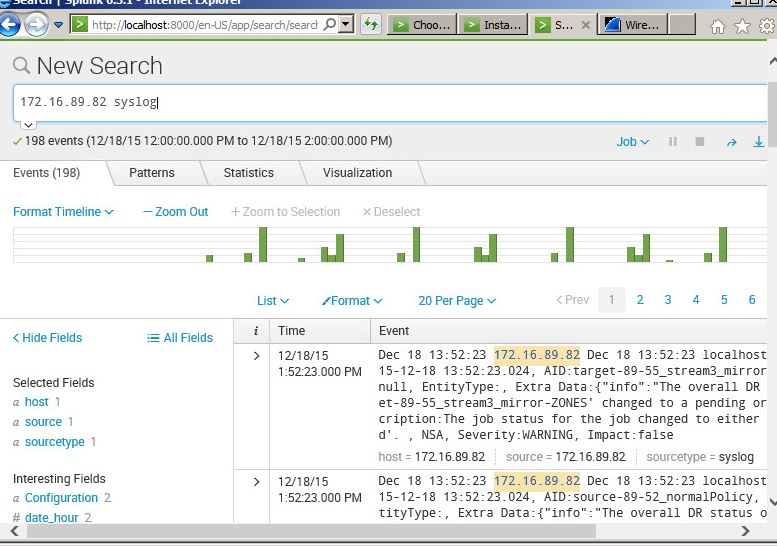Open the recent pages dropdown arrow
Image resolution: width=777 pixels, height=546 pixels.
coord(58,24)
